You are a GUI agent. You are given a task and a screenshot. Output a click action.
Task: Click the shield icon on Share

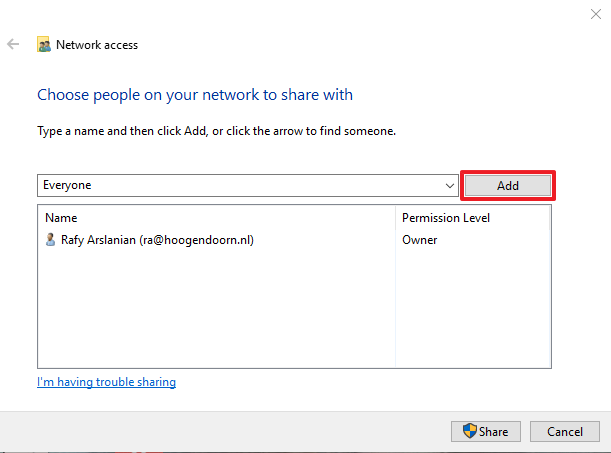tap(470, 431)
